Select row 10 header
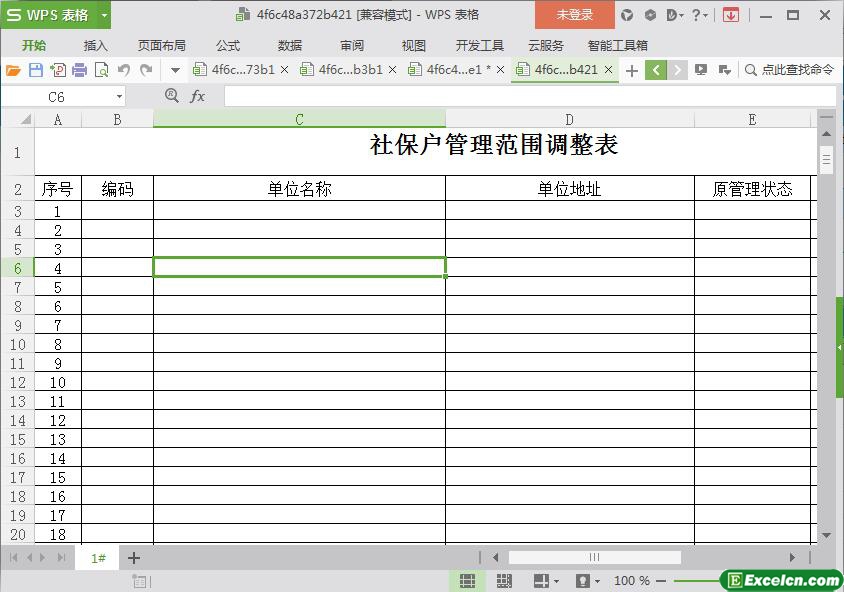844x592 pixels. (x=18, y=344)
